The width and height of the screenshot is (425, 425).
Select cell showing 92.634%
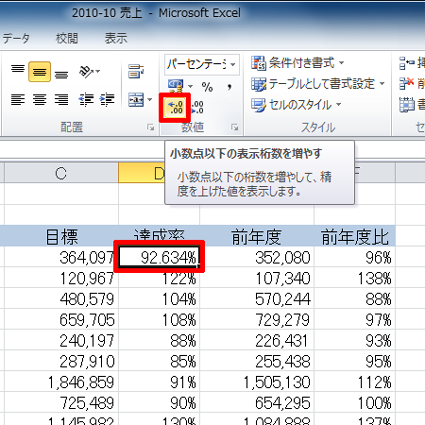[159, 257]
